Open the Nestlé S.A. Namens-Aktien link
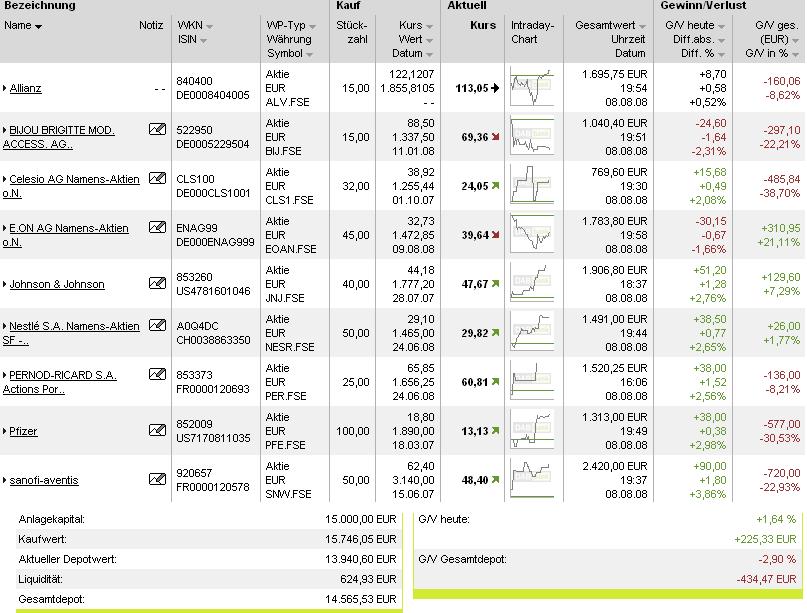The width and height of the screenshot is (807, 613). click(x=71, y=333)
